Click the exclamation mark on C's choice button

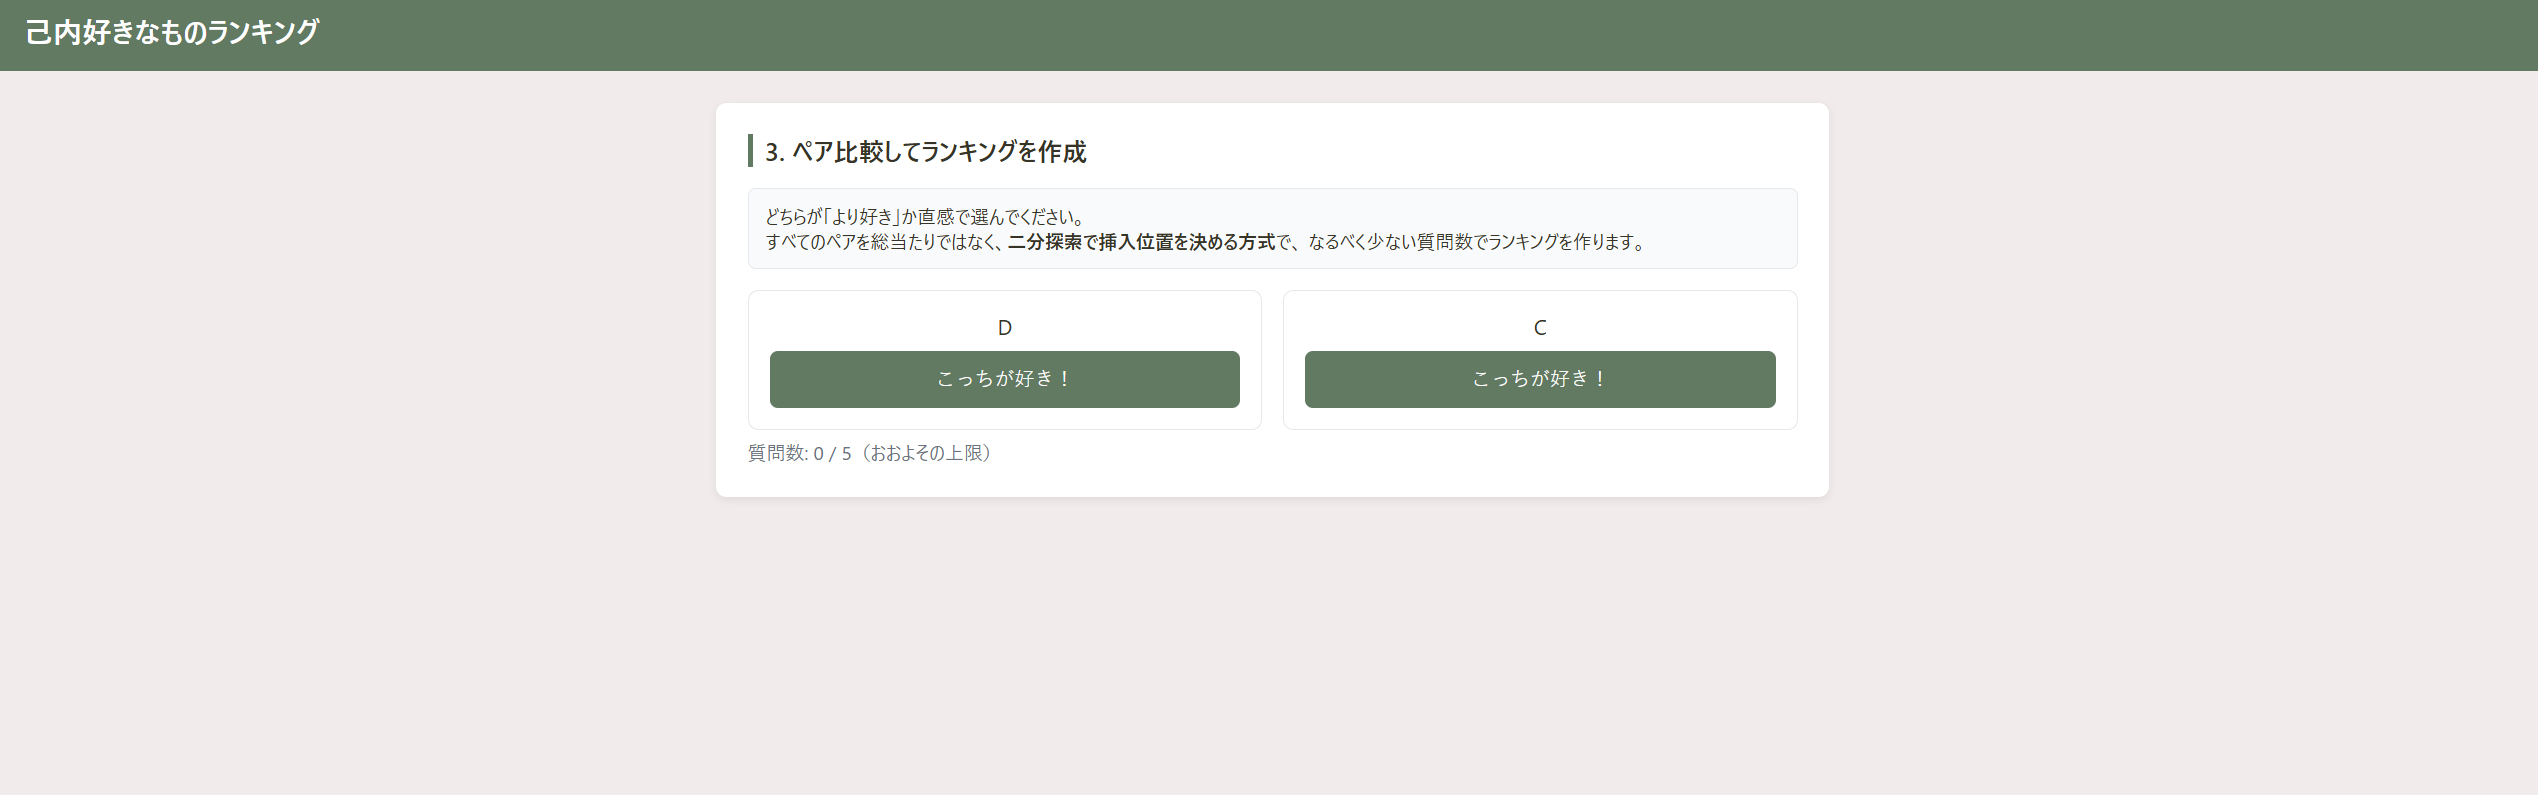[1600, 379]
